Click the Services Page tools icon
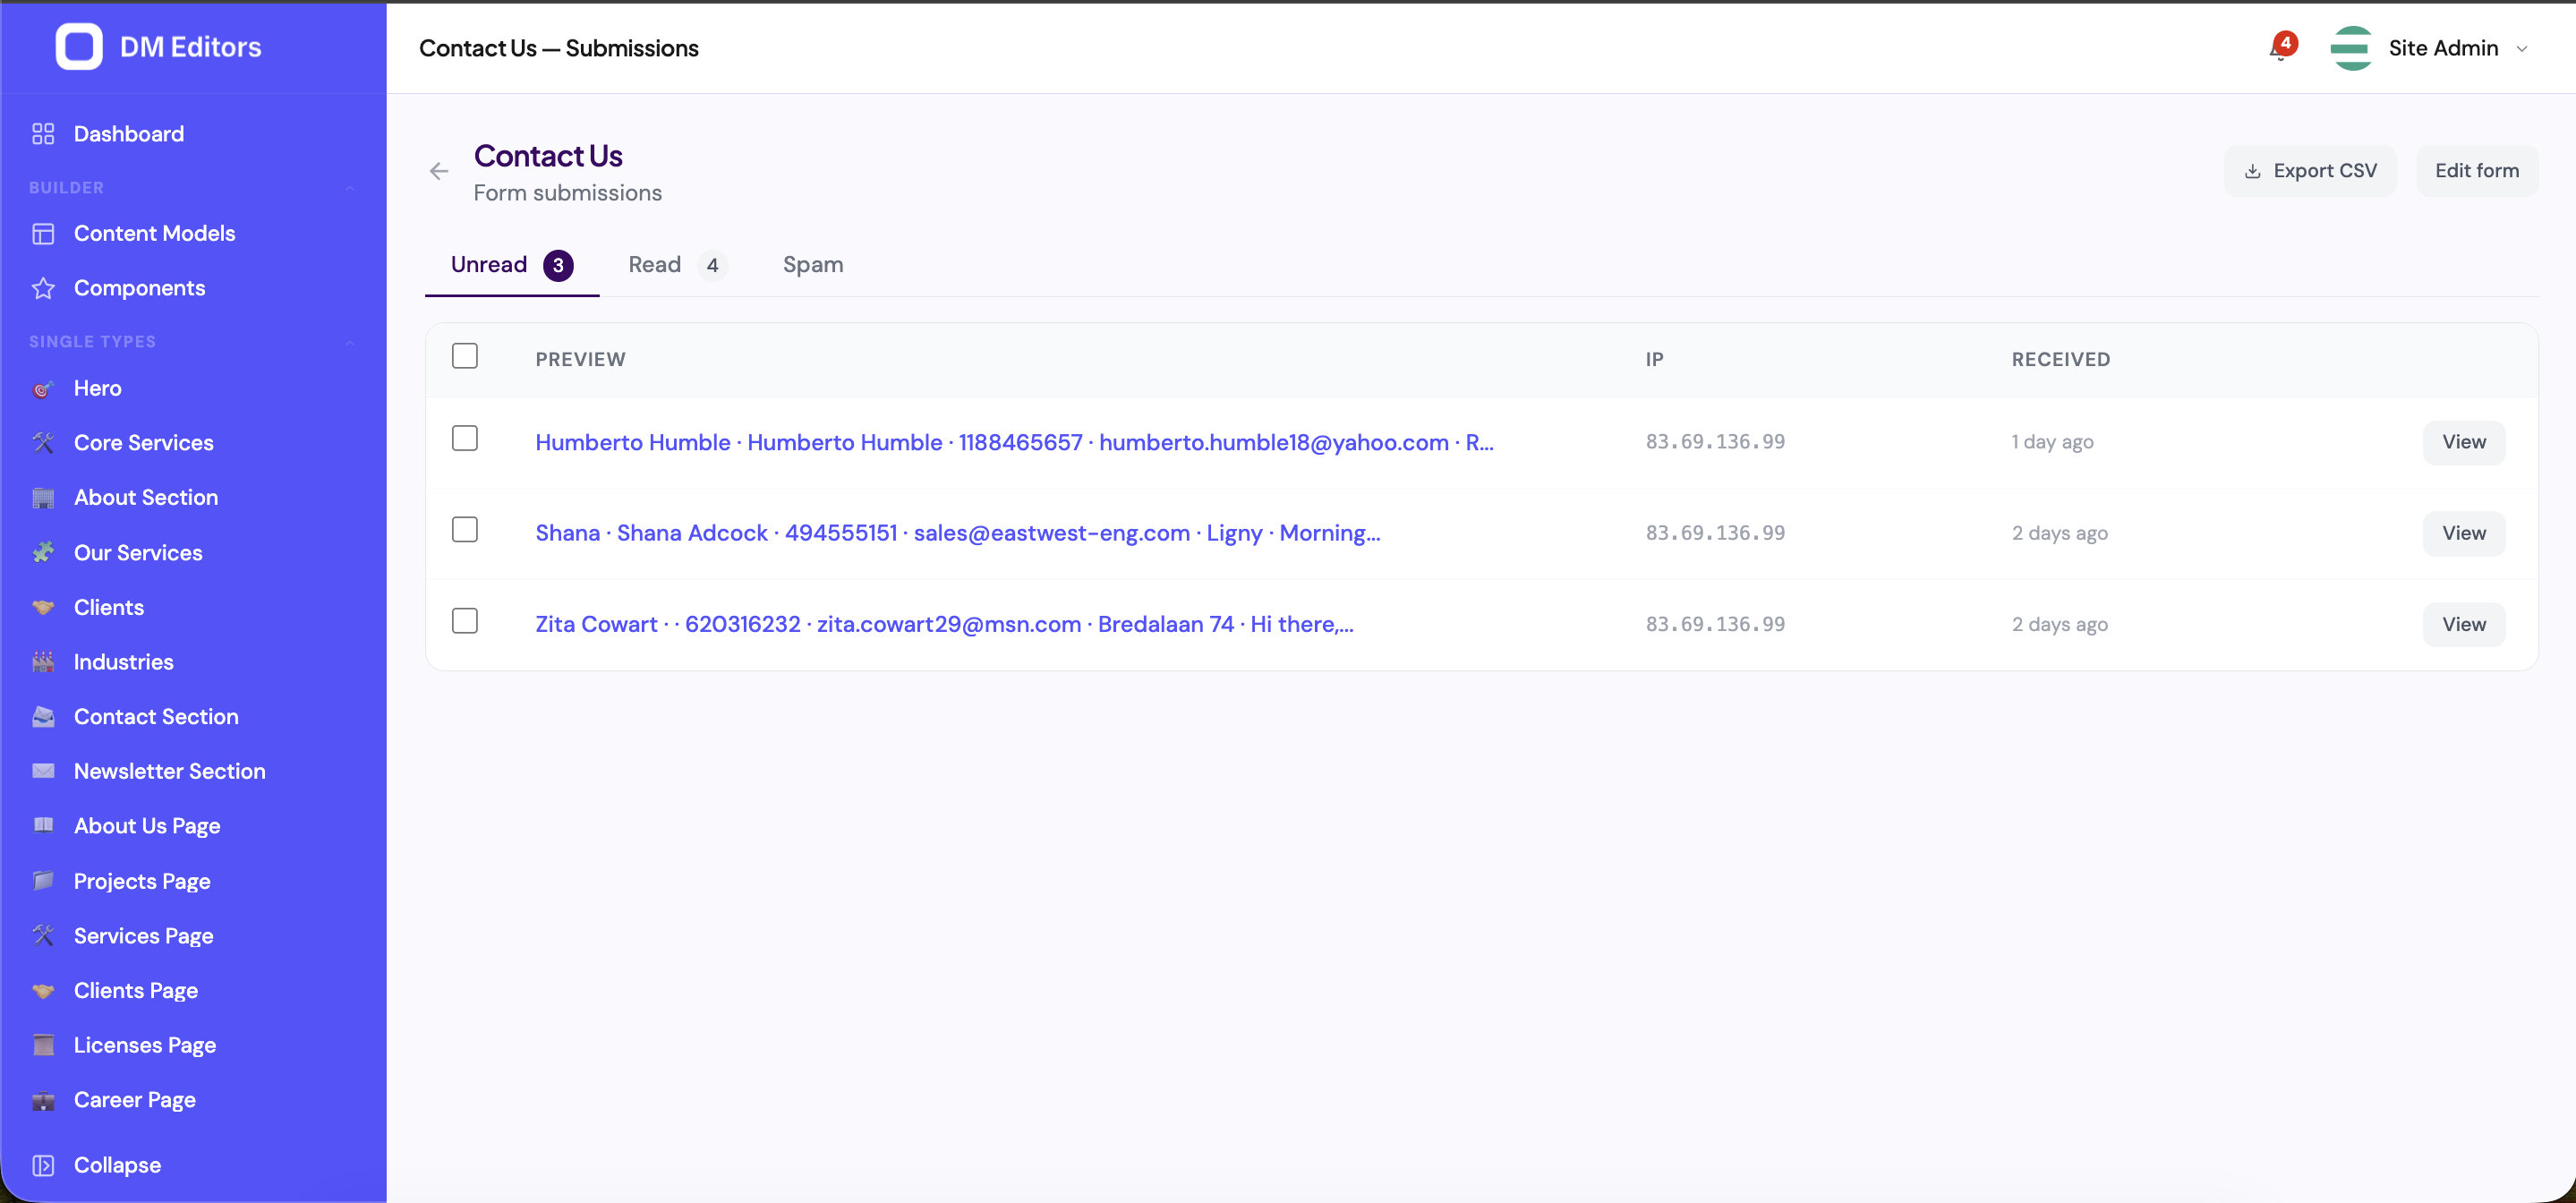Screen dimensions: 2576x1203 [43, 935]
